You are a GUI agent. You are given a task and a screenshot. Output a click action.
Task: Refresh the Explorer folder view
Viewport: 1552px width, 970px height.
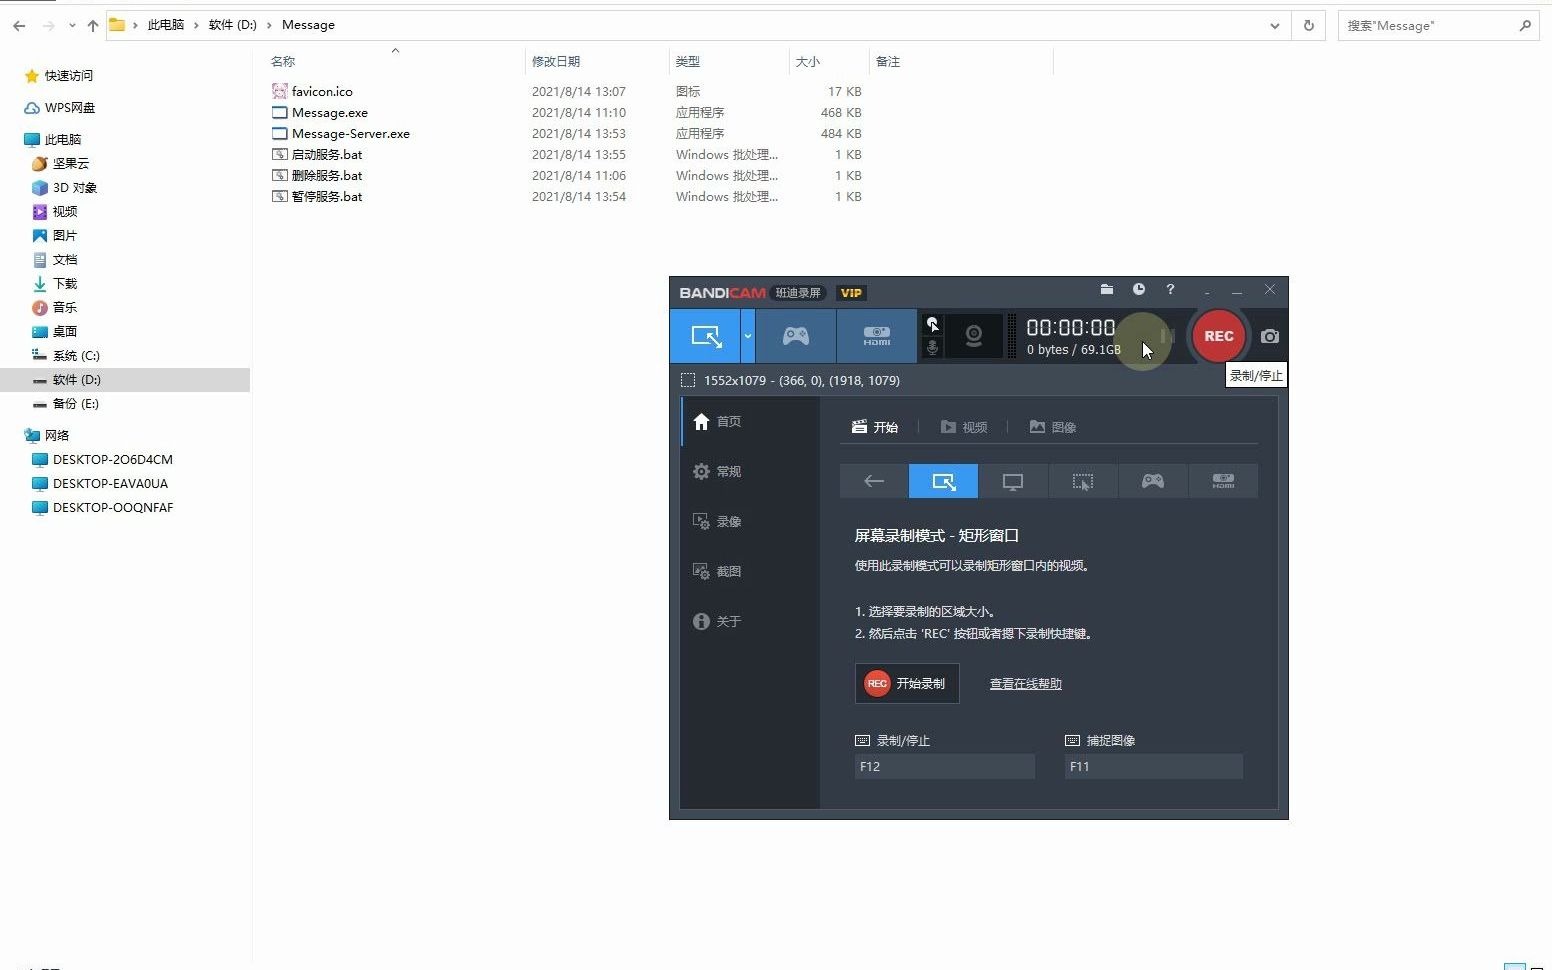point(1308,25)
